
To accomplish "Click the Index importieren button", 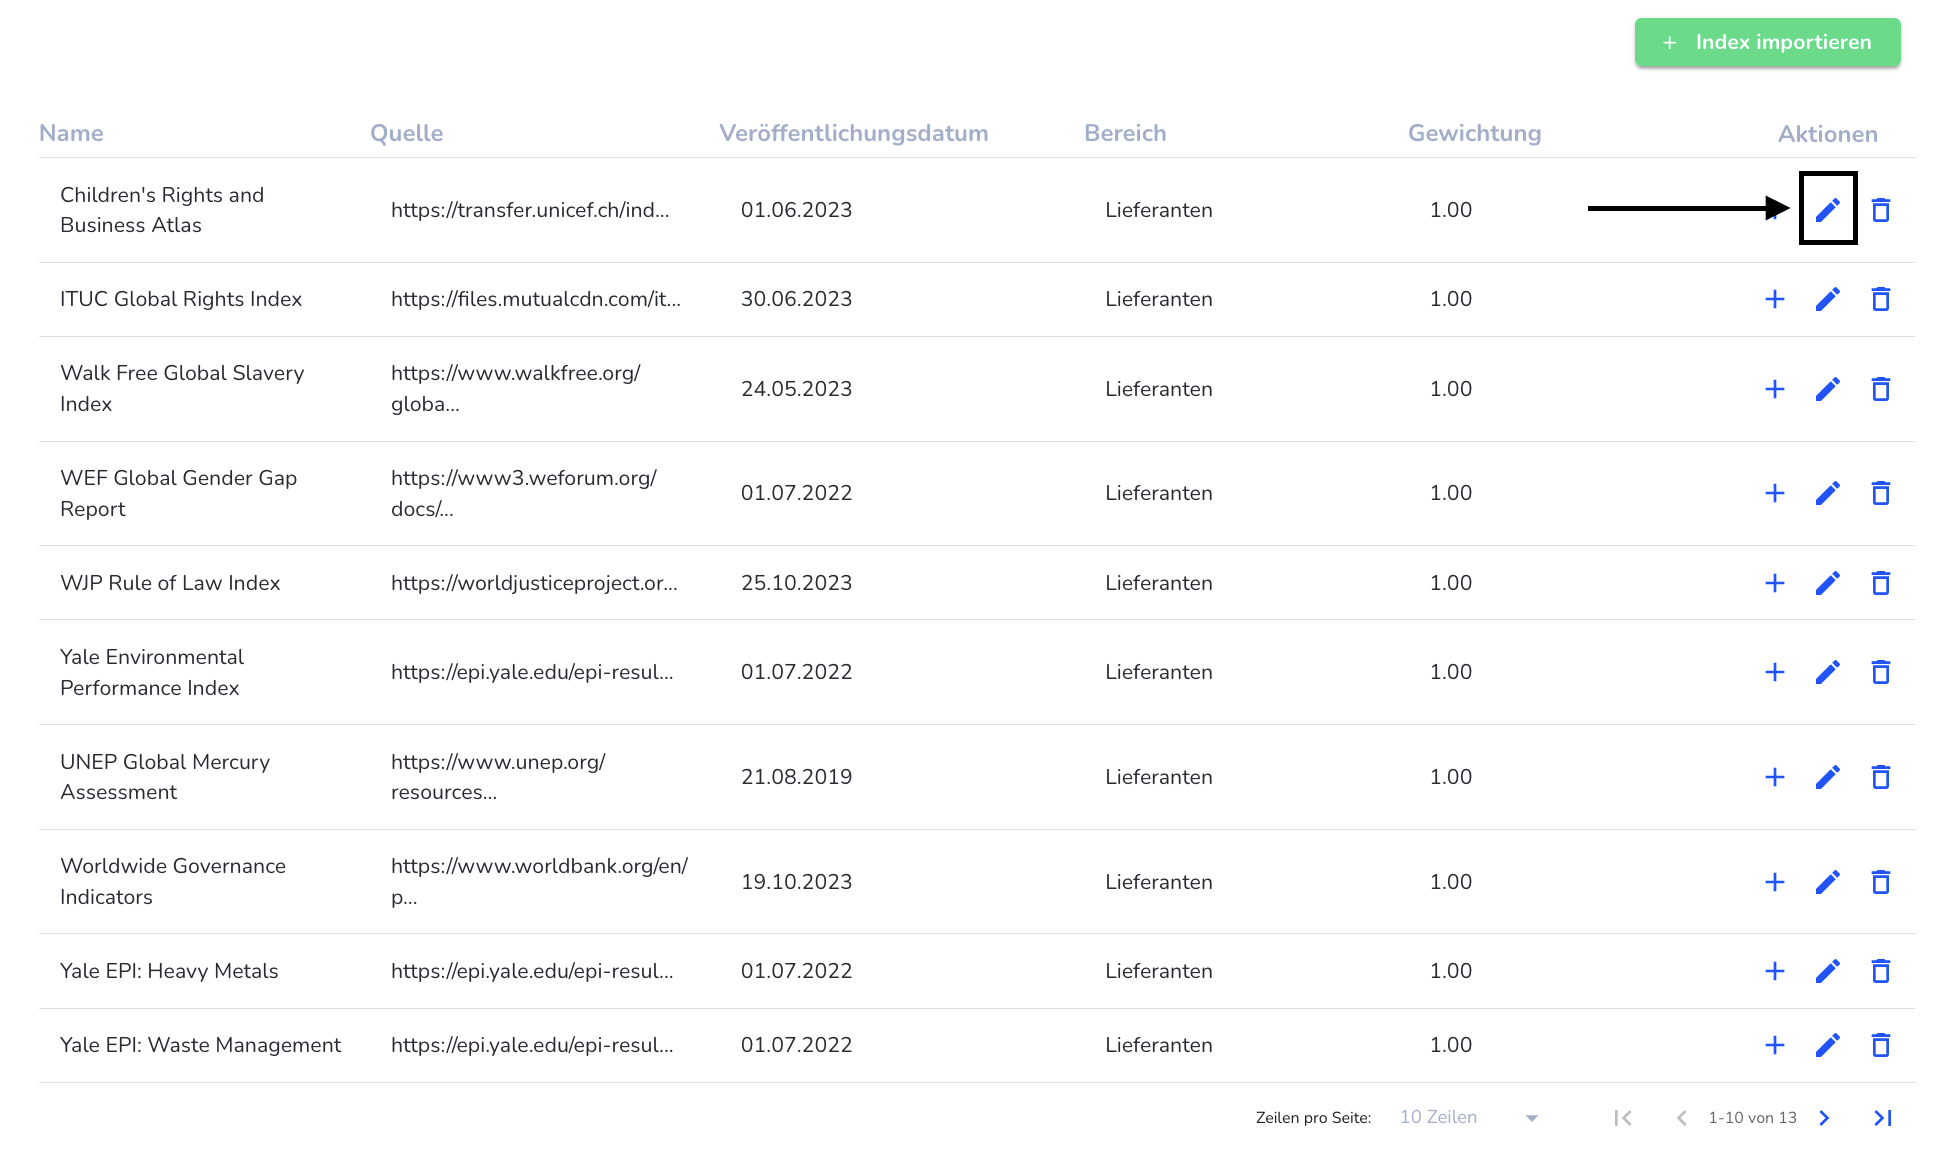I will point(1767,42).
